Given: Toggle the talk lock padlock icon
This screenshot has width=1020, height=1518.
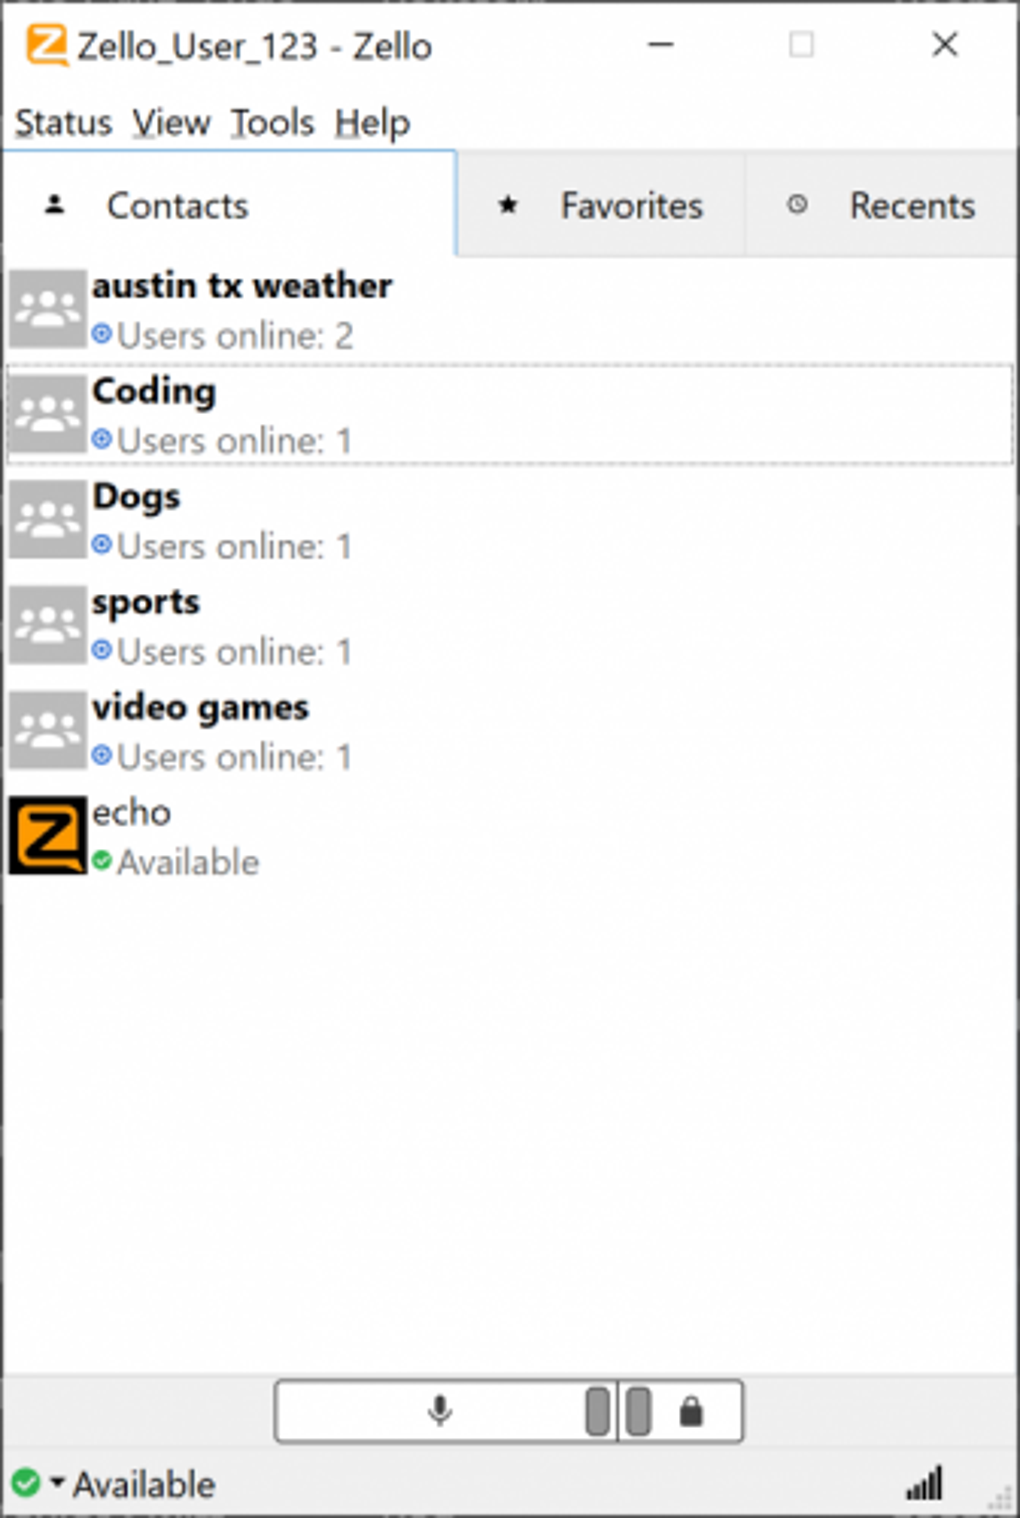Looking at the screenshot, I should (x=691, y=1411).
